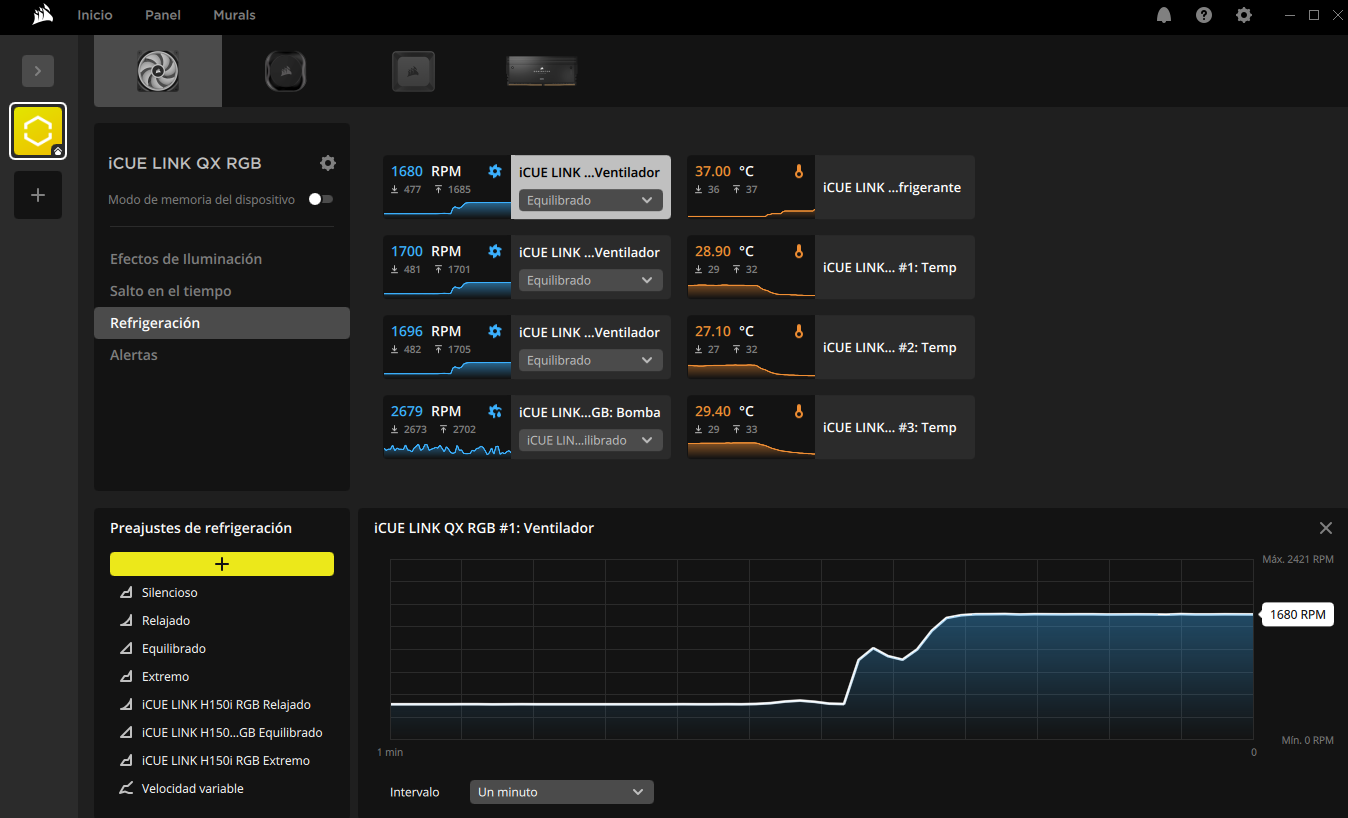
Task: Click thermometer icon on 28.90 °C card
Action: [x=798, y=251]
